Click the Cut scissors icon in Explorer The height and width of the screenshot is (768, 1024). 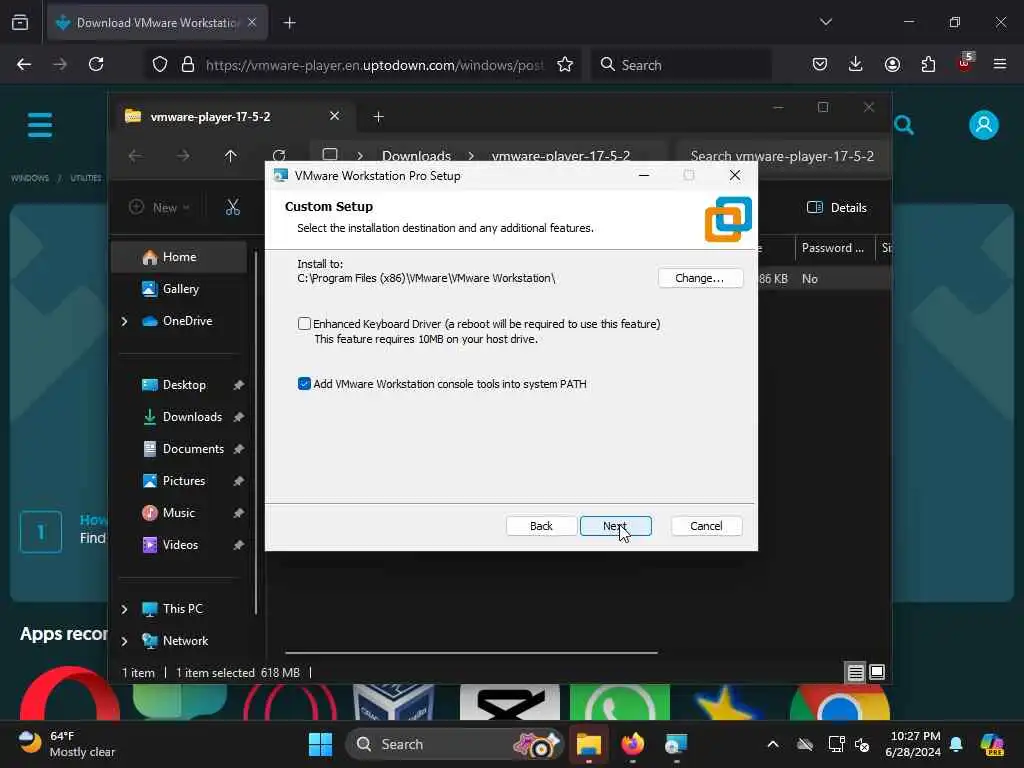pos(232,208)
